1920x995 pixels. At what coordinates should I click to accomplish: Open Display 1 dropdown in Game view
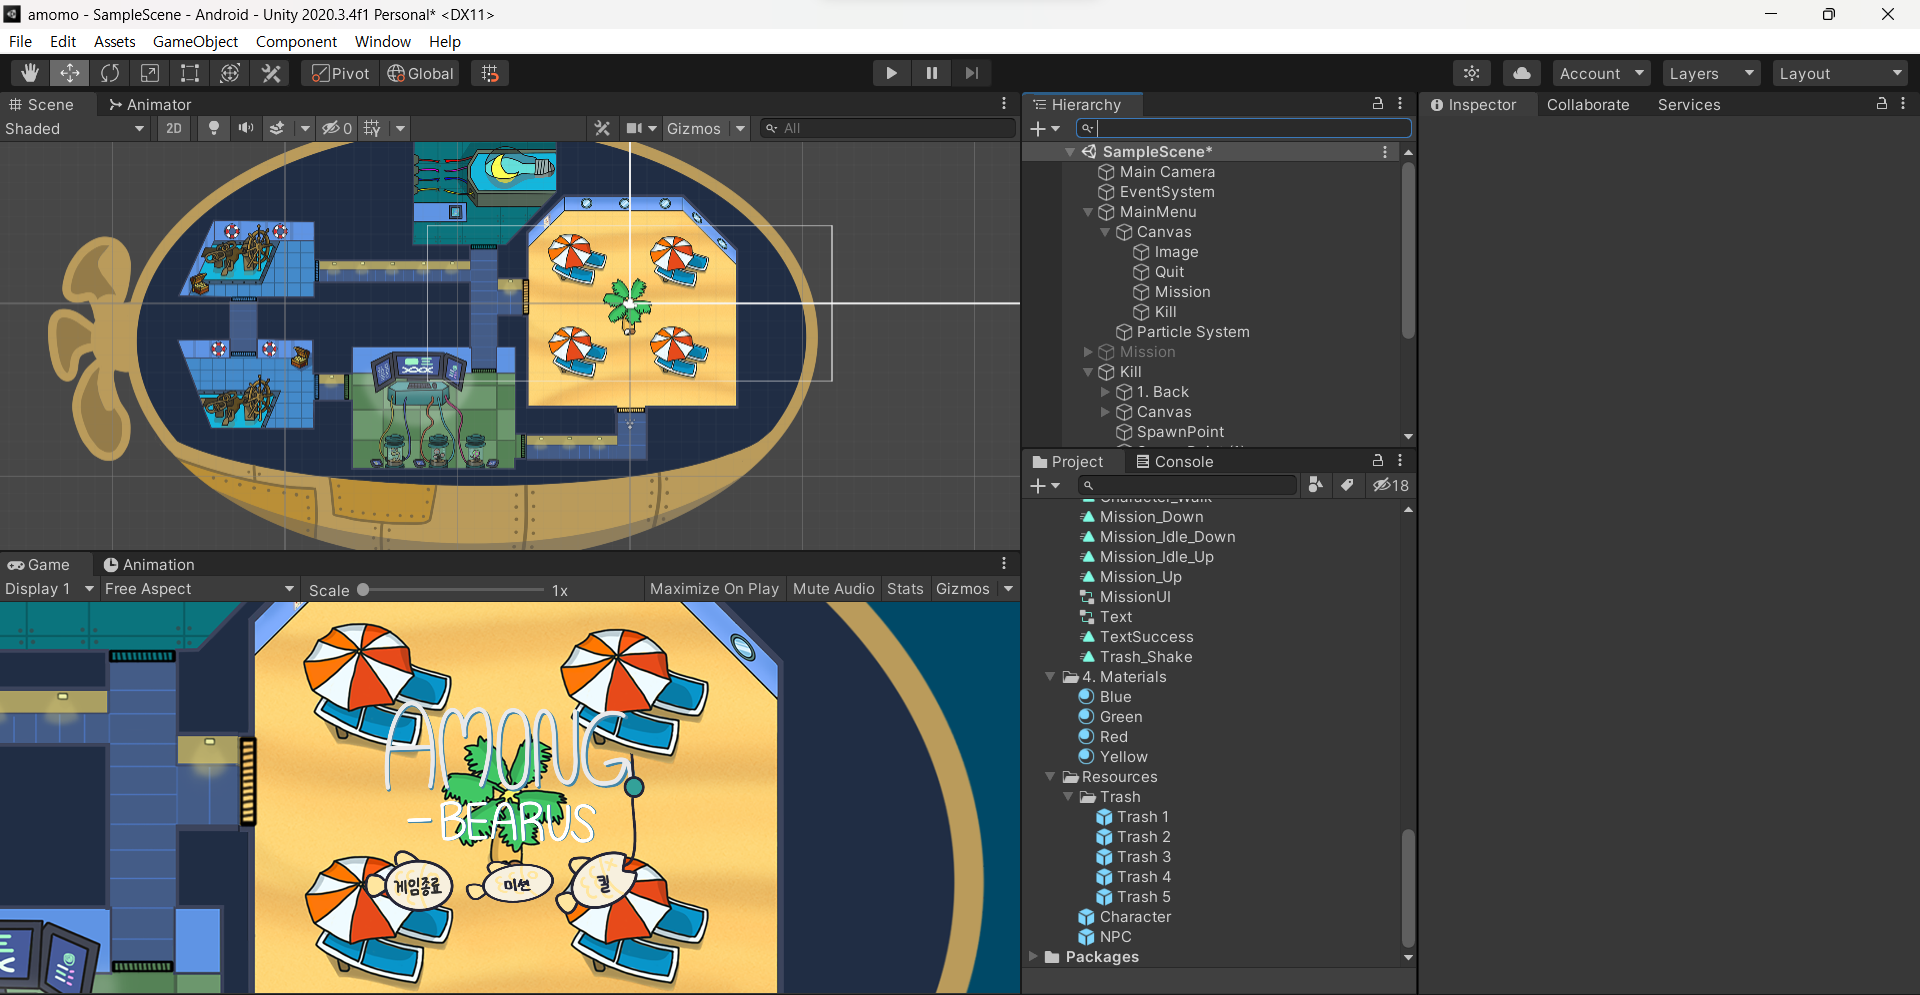pyautogui.click(x=49, y=589)
